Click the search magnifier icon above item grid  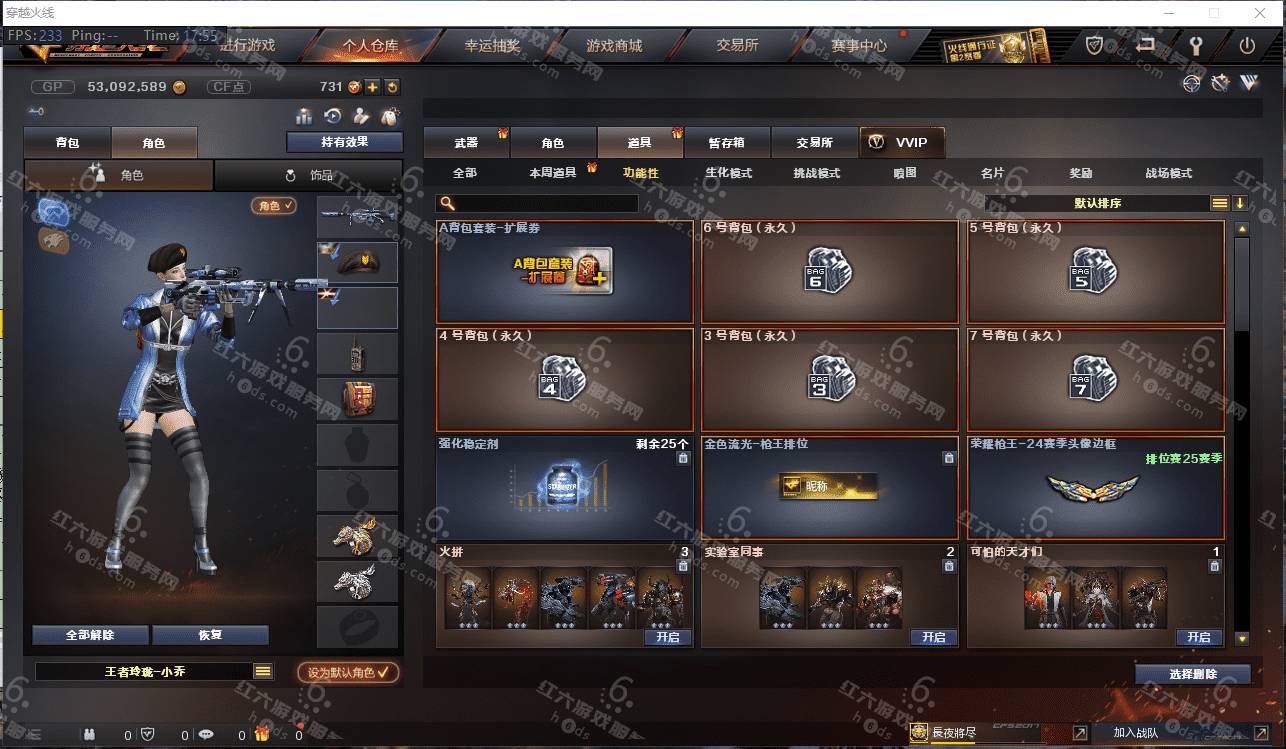(448, 204)
